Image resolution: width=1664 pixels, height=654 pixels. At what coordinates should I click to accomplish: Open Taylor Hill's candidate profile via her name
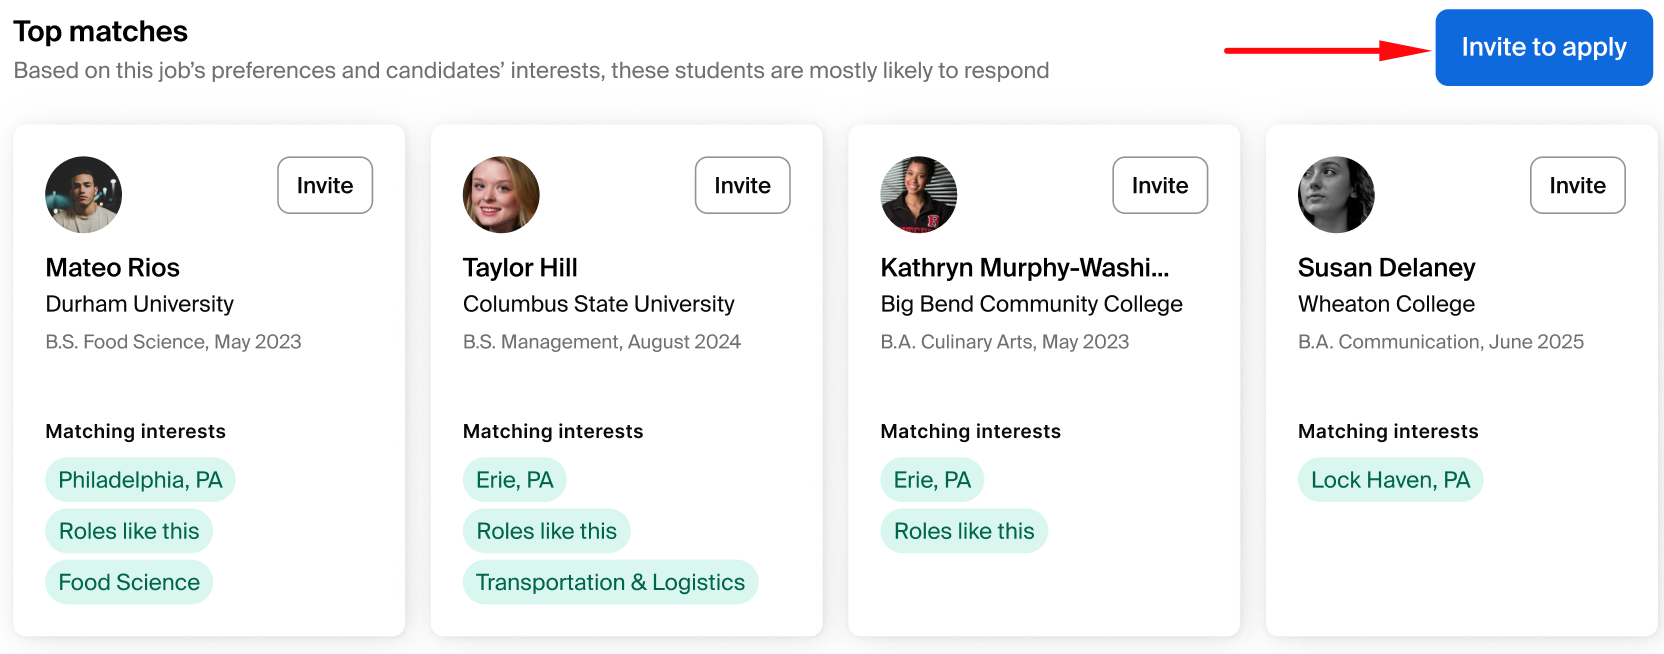coord(519,267)
